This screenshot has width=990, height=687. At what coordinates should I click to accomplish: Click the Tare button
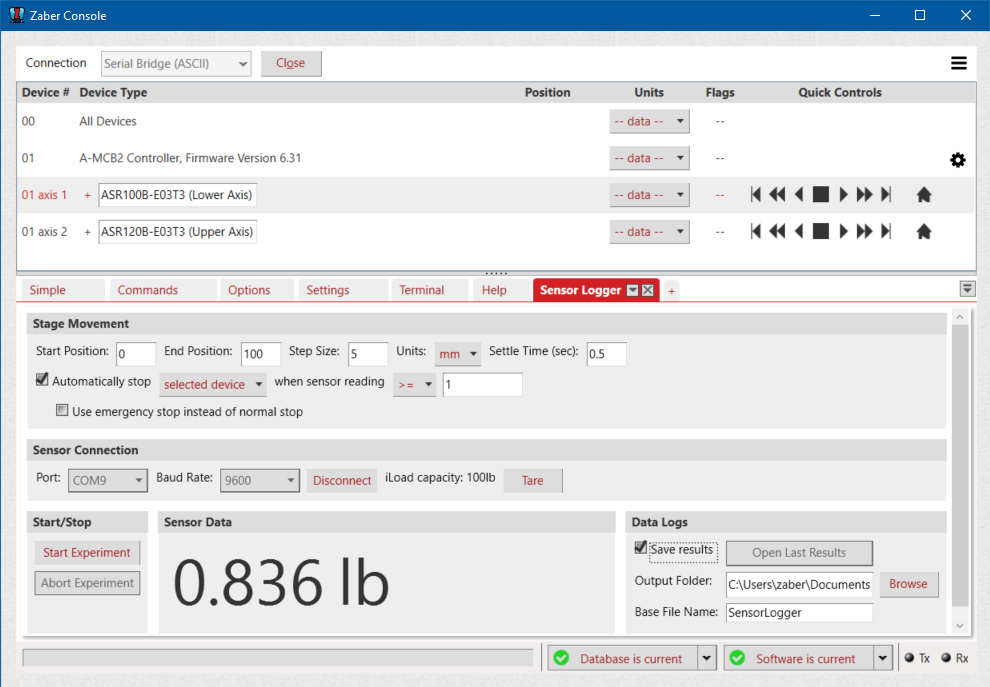coord(533,481)
